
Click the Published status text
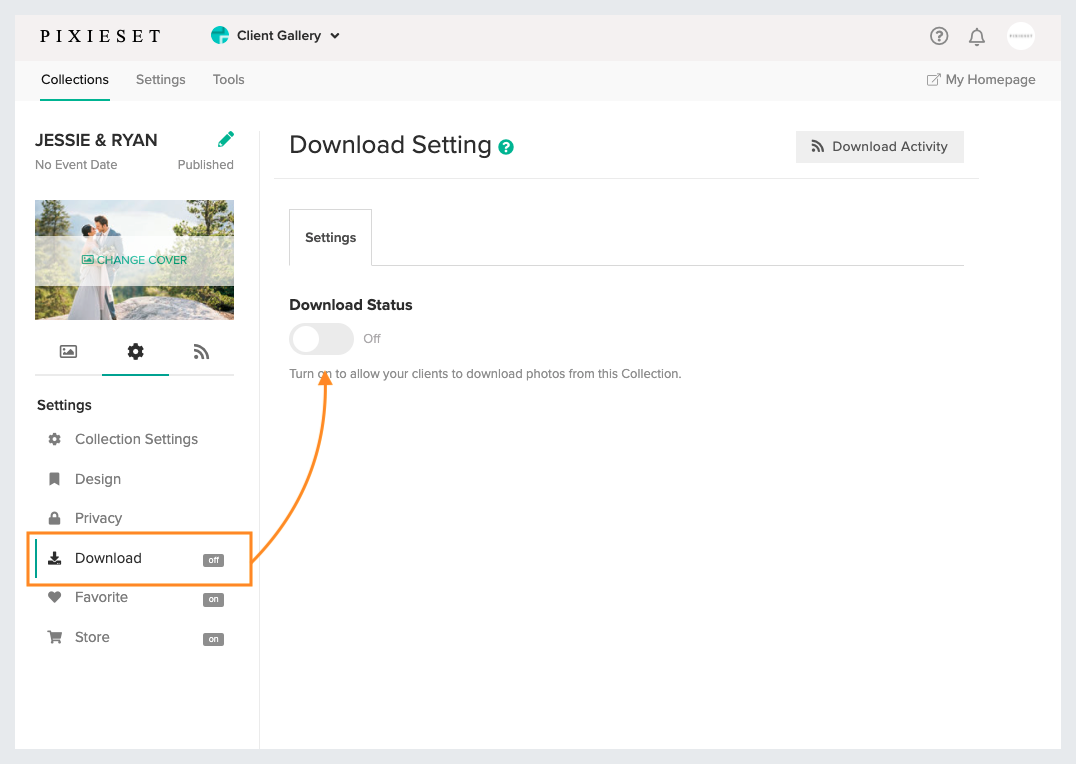point(205,165)
